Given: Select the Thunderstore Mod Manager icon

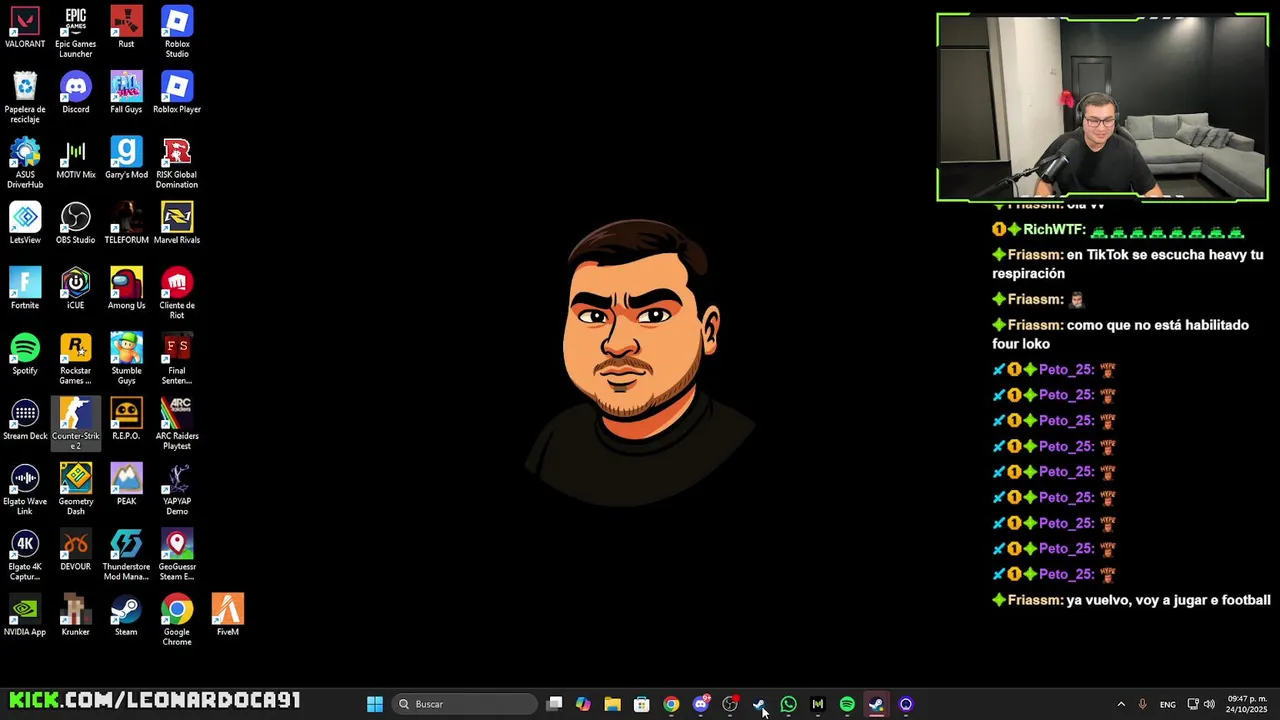Looking at the screenshot, I should [126, 555].
